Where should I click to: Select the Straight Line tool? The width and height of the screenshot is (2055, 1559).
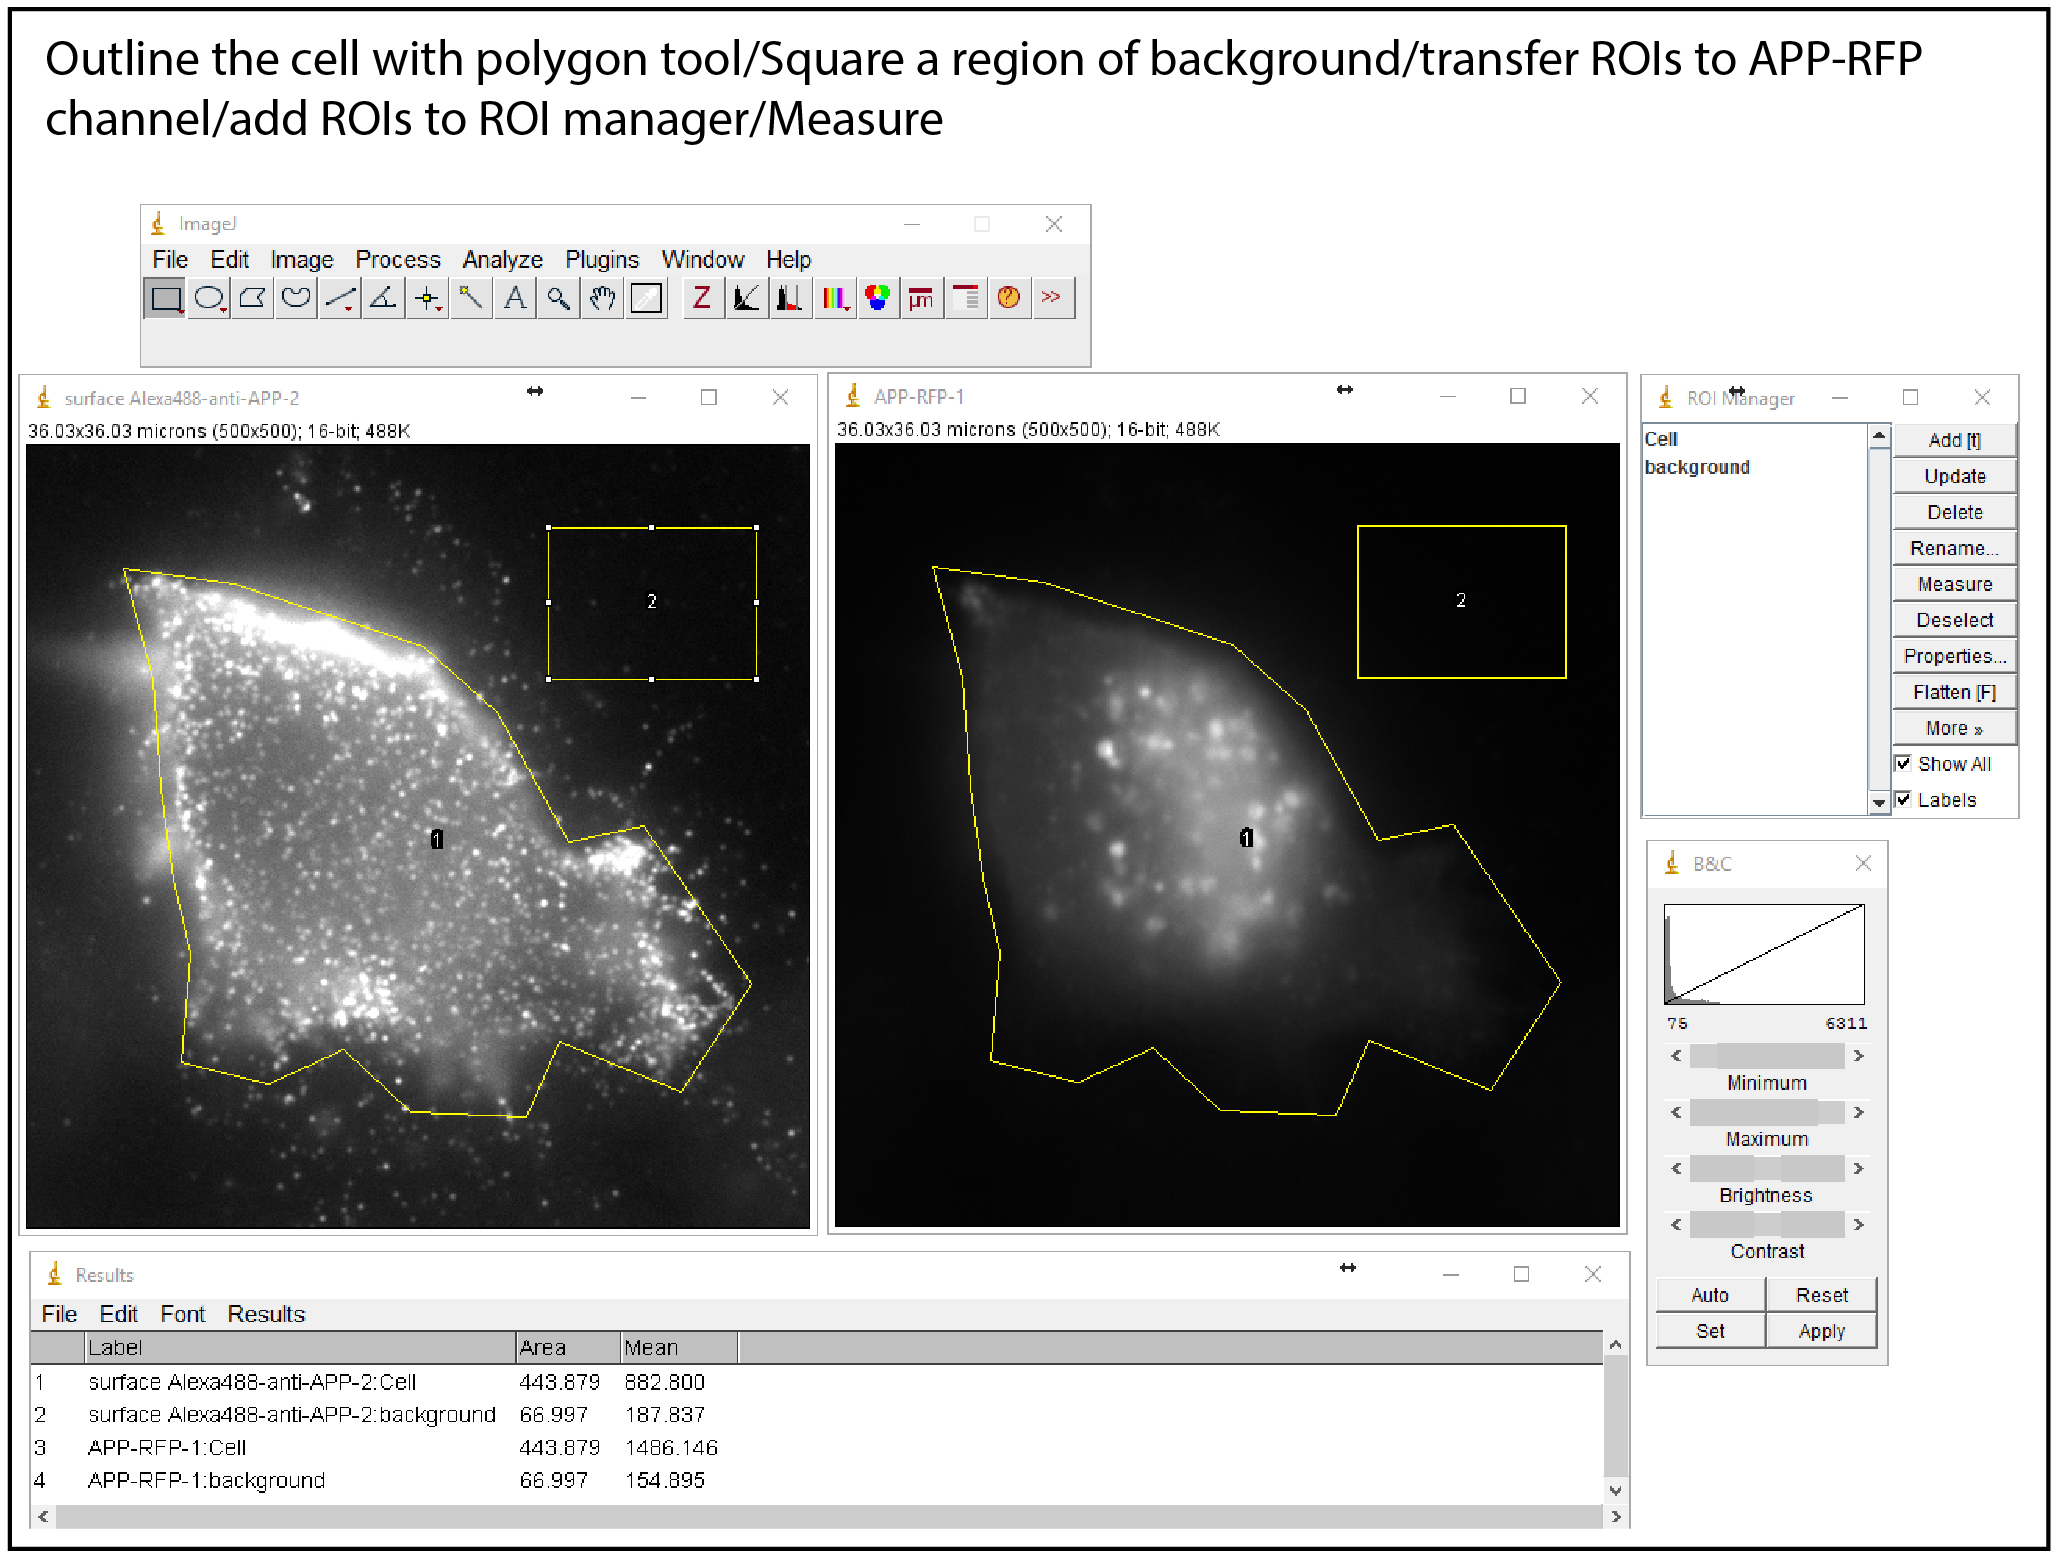pyautogui.click(x=340, y=298)
